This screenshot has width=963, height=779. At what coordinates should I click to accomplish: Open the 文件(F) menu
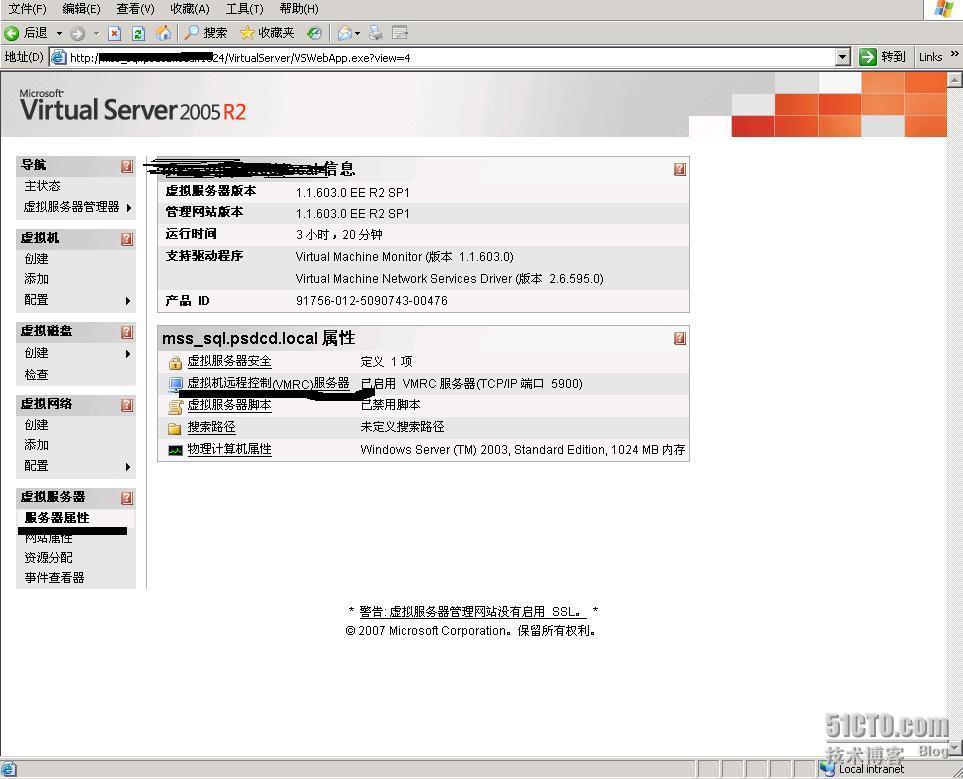point(27,9)
